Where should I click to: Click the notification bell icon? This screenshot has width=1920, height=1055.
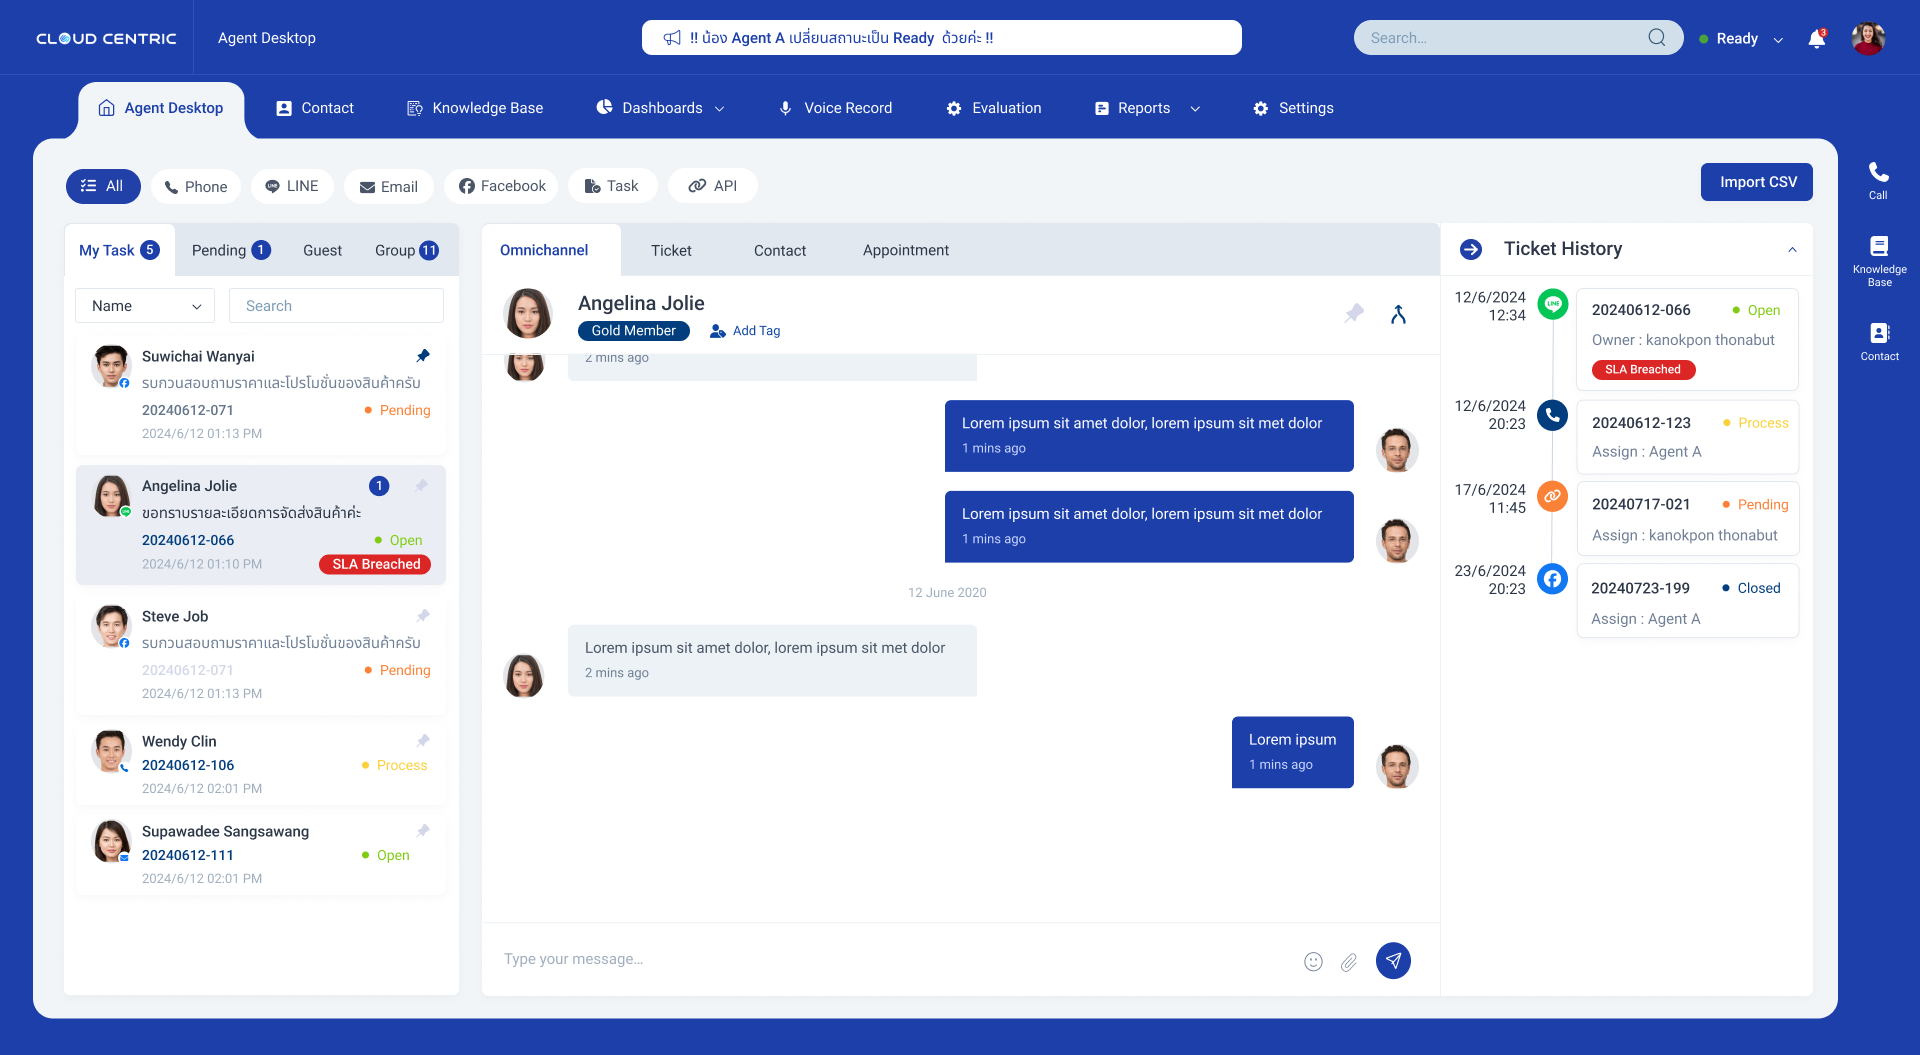pos(1817,39)
